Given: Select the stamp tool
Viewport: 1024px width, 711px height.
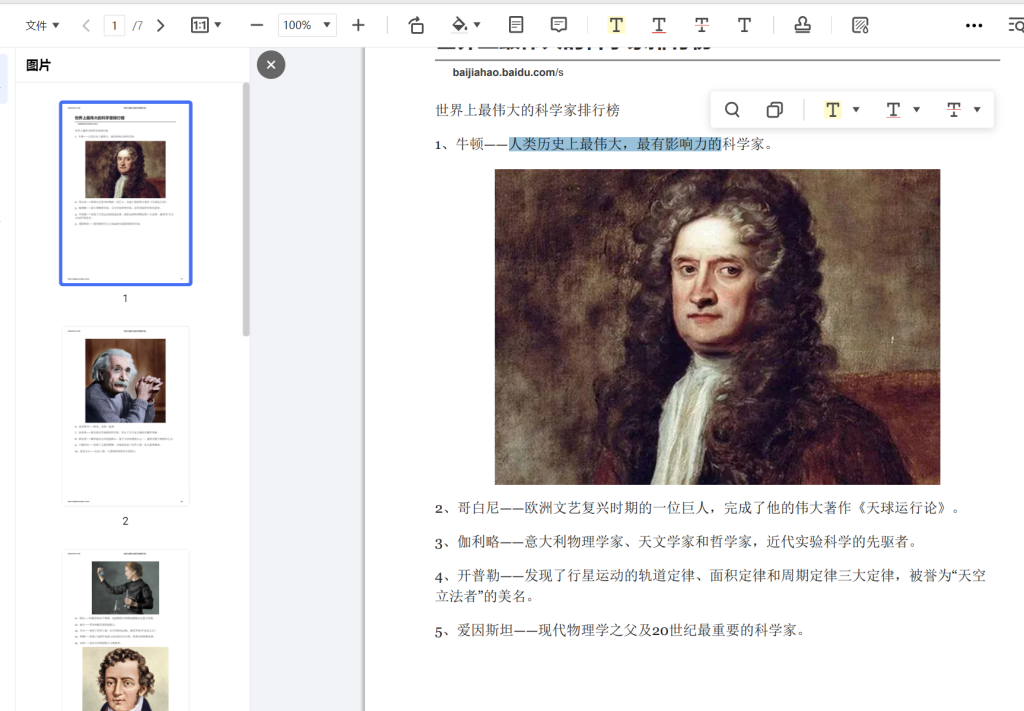Looking at the screenshot, I should click(x=803, y=25).
